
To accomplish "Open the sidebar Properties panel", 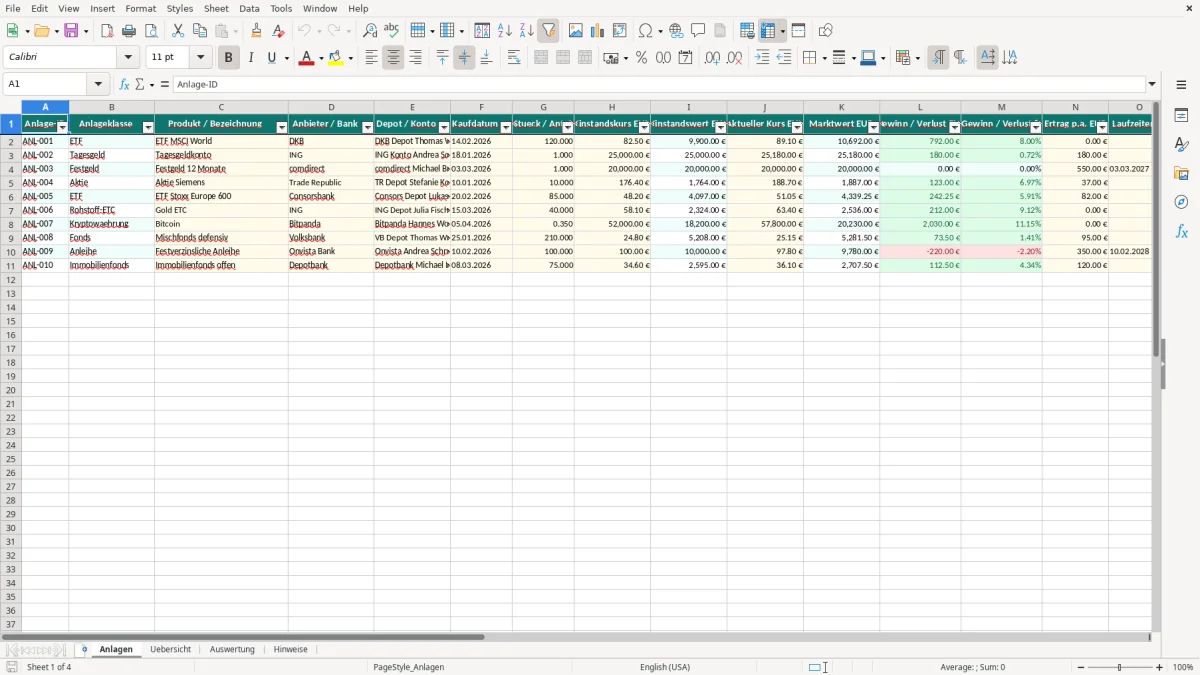I will tap(1181, 116).
